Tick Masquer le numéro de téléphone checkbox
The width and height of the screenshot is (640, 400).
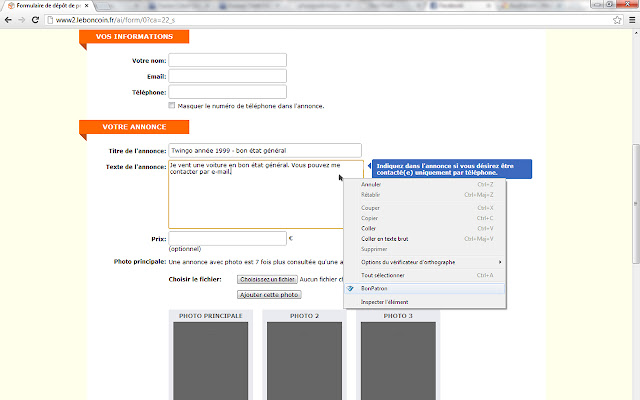(x=172, y=105)
